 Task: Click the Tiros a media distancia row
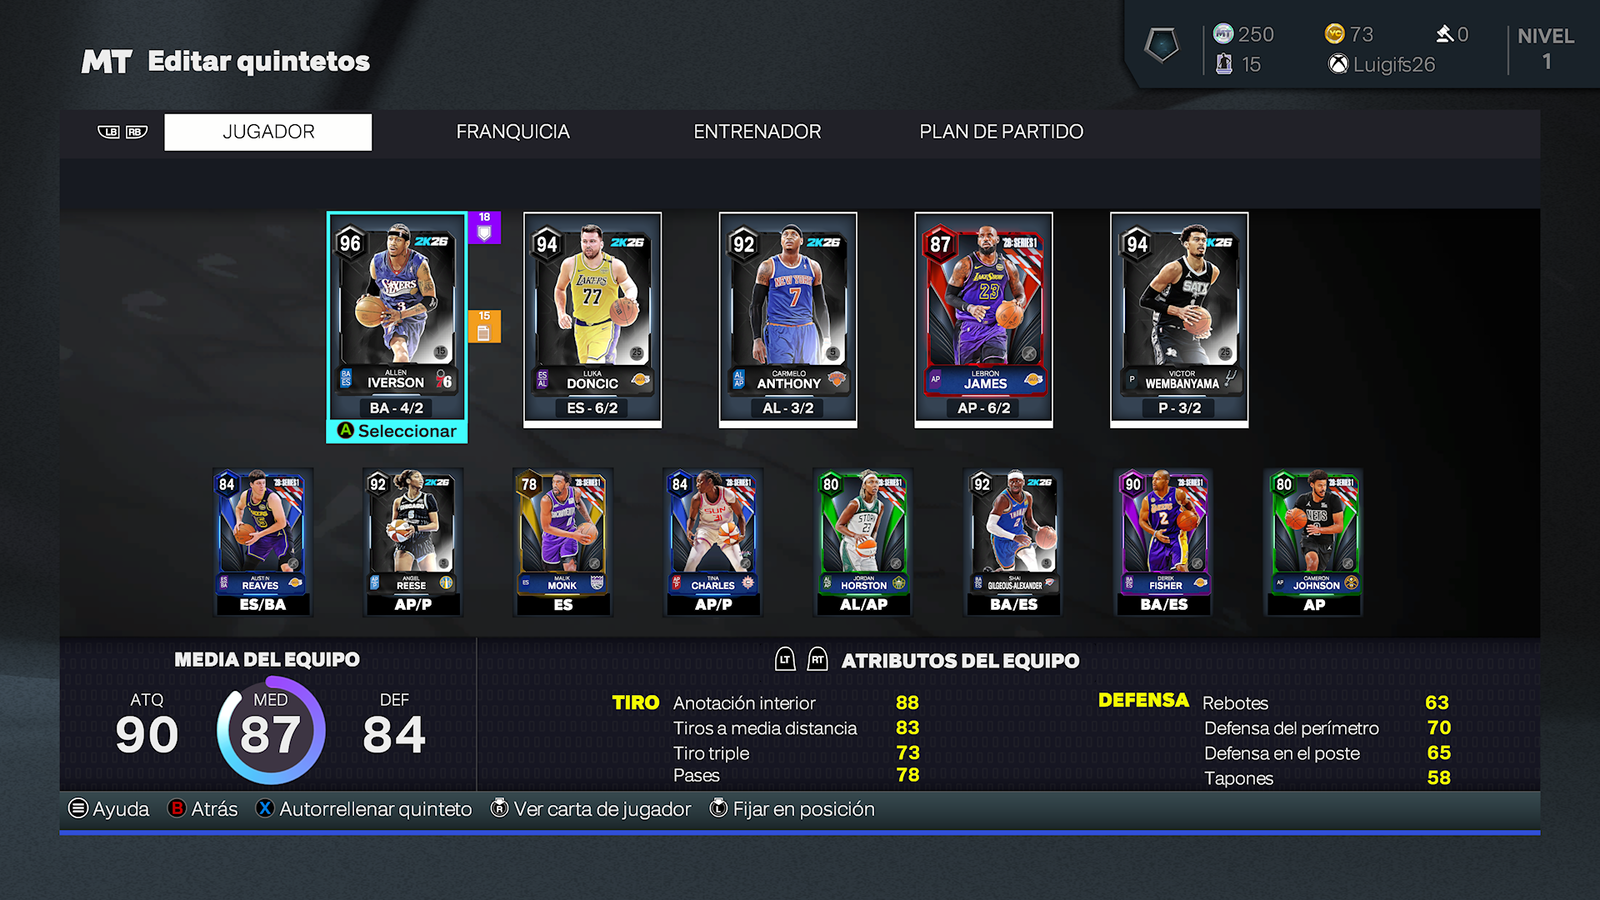(796, 728)
